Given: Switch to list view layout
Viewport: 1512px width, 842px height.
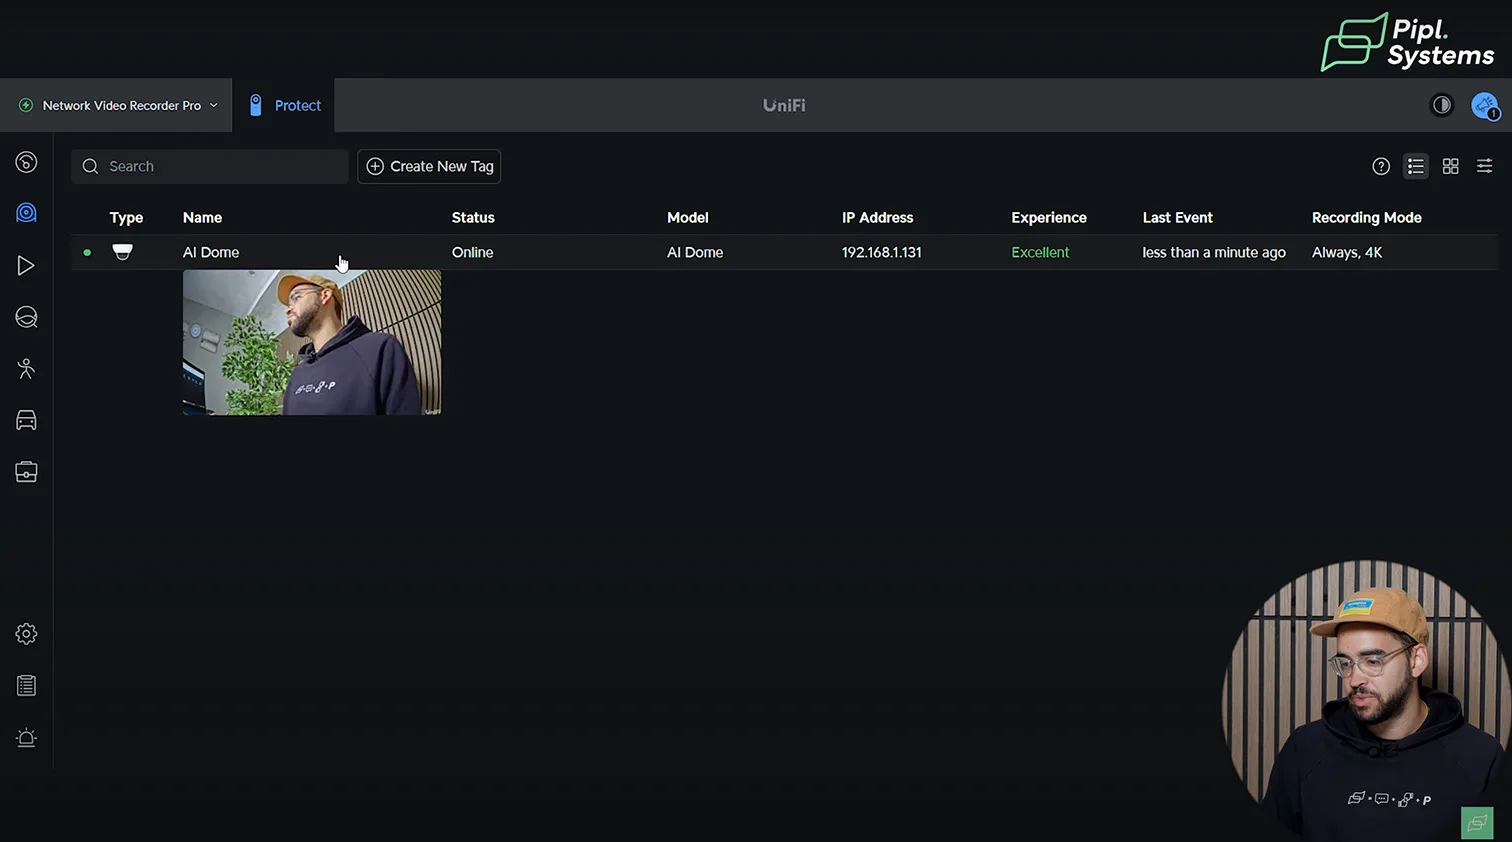Looking at the screenshot, I should pos(1416,167).
